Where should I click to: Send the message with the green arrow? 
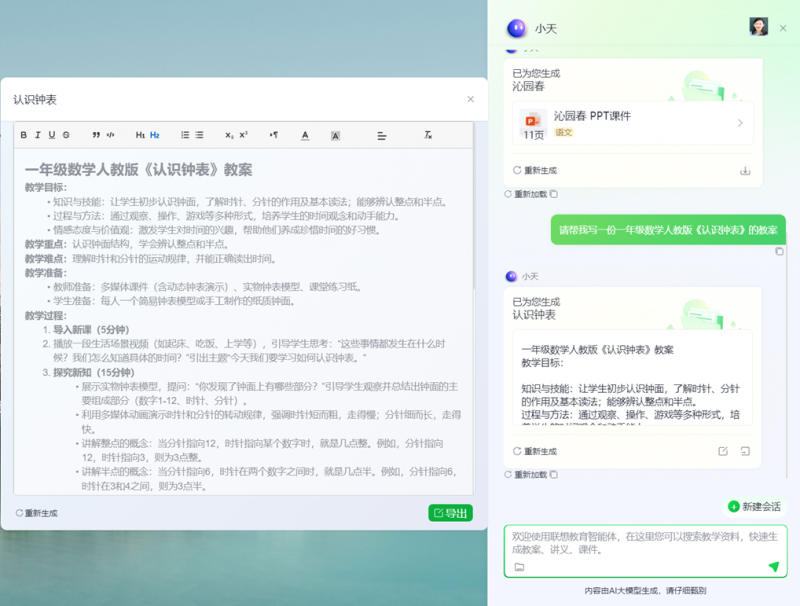click(773, 567)
